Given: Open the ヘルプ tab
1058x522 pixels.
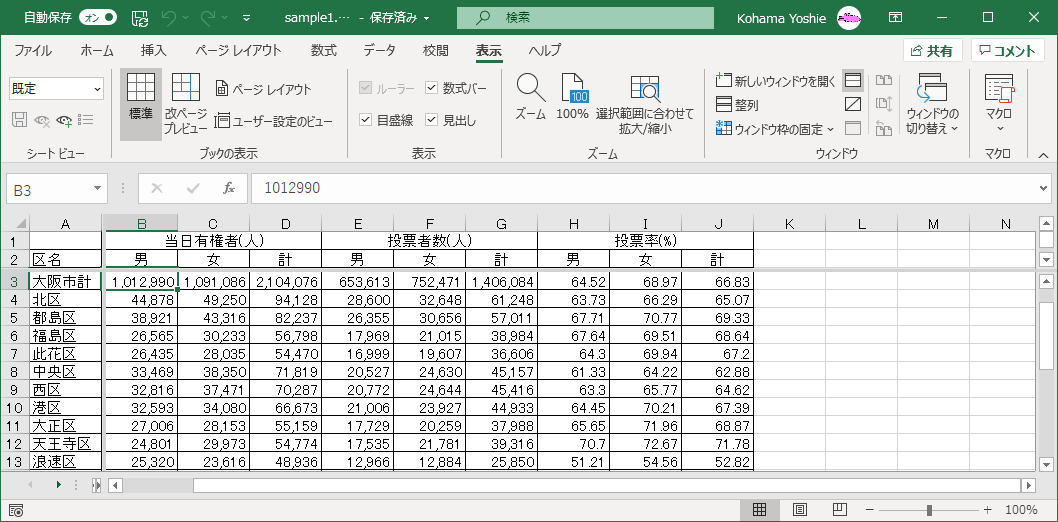Looking at the screenshot, I should 545,51.
